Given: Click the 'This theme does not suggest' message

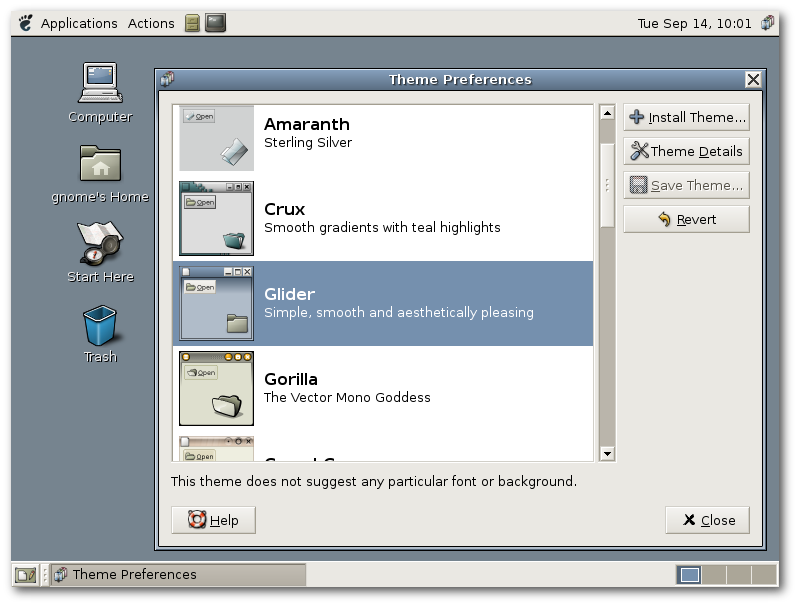Looking at the screenshot, I should pos(374,481).
